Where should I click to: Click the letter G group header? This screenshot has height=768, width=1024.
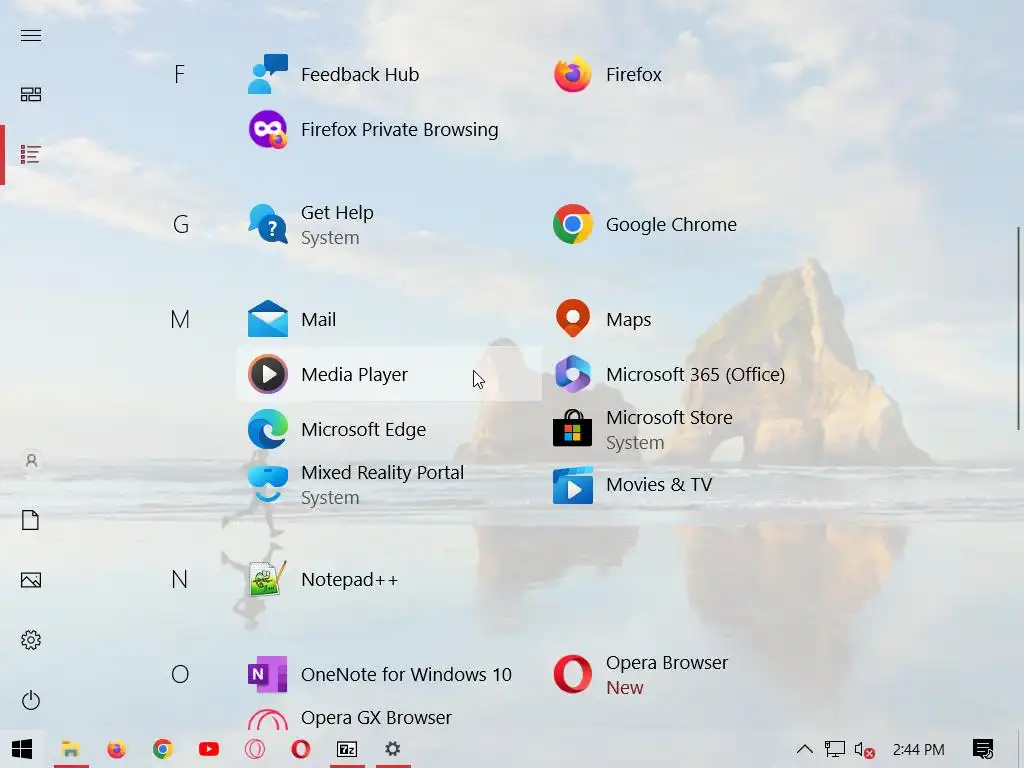181,224
